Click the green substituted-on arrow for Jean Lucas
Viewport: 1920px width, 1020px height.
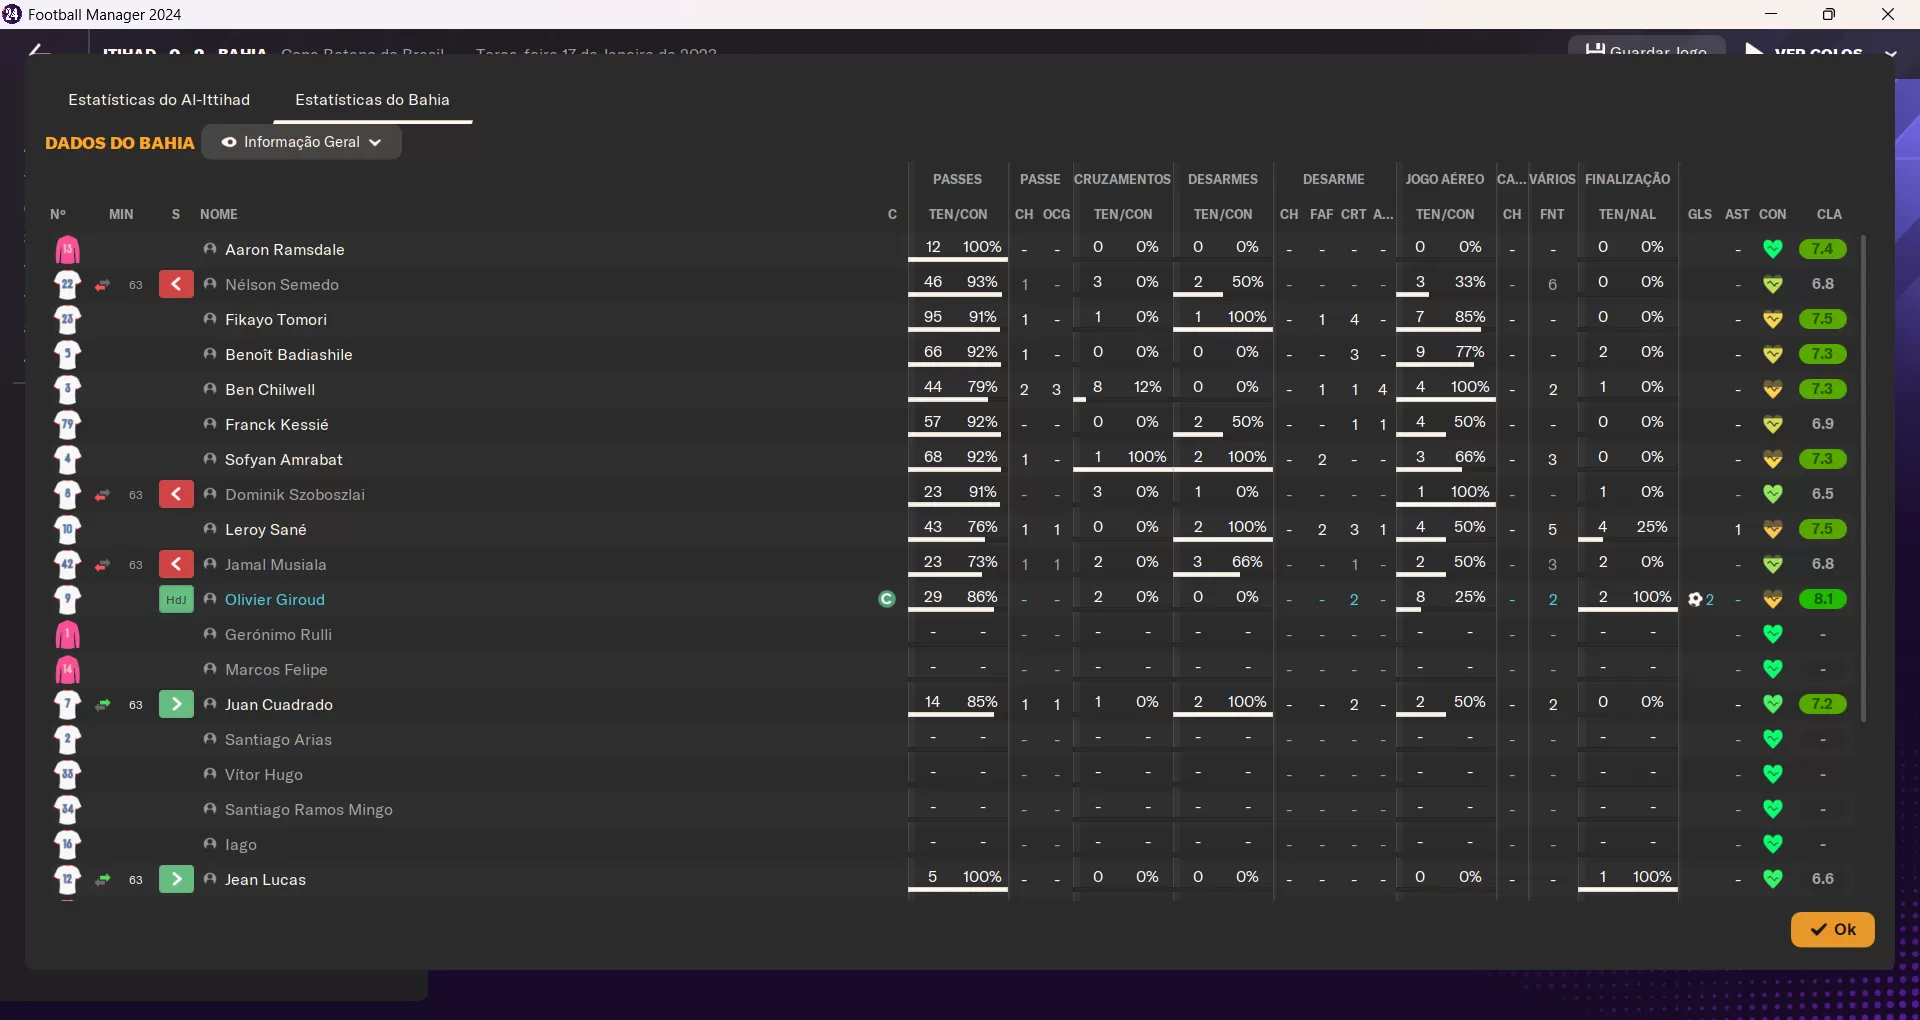click(176, 880)
